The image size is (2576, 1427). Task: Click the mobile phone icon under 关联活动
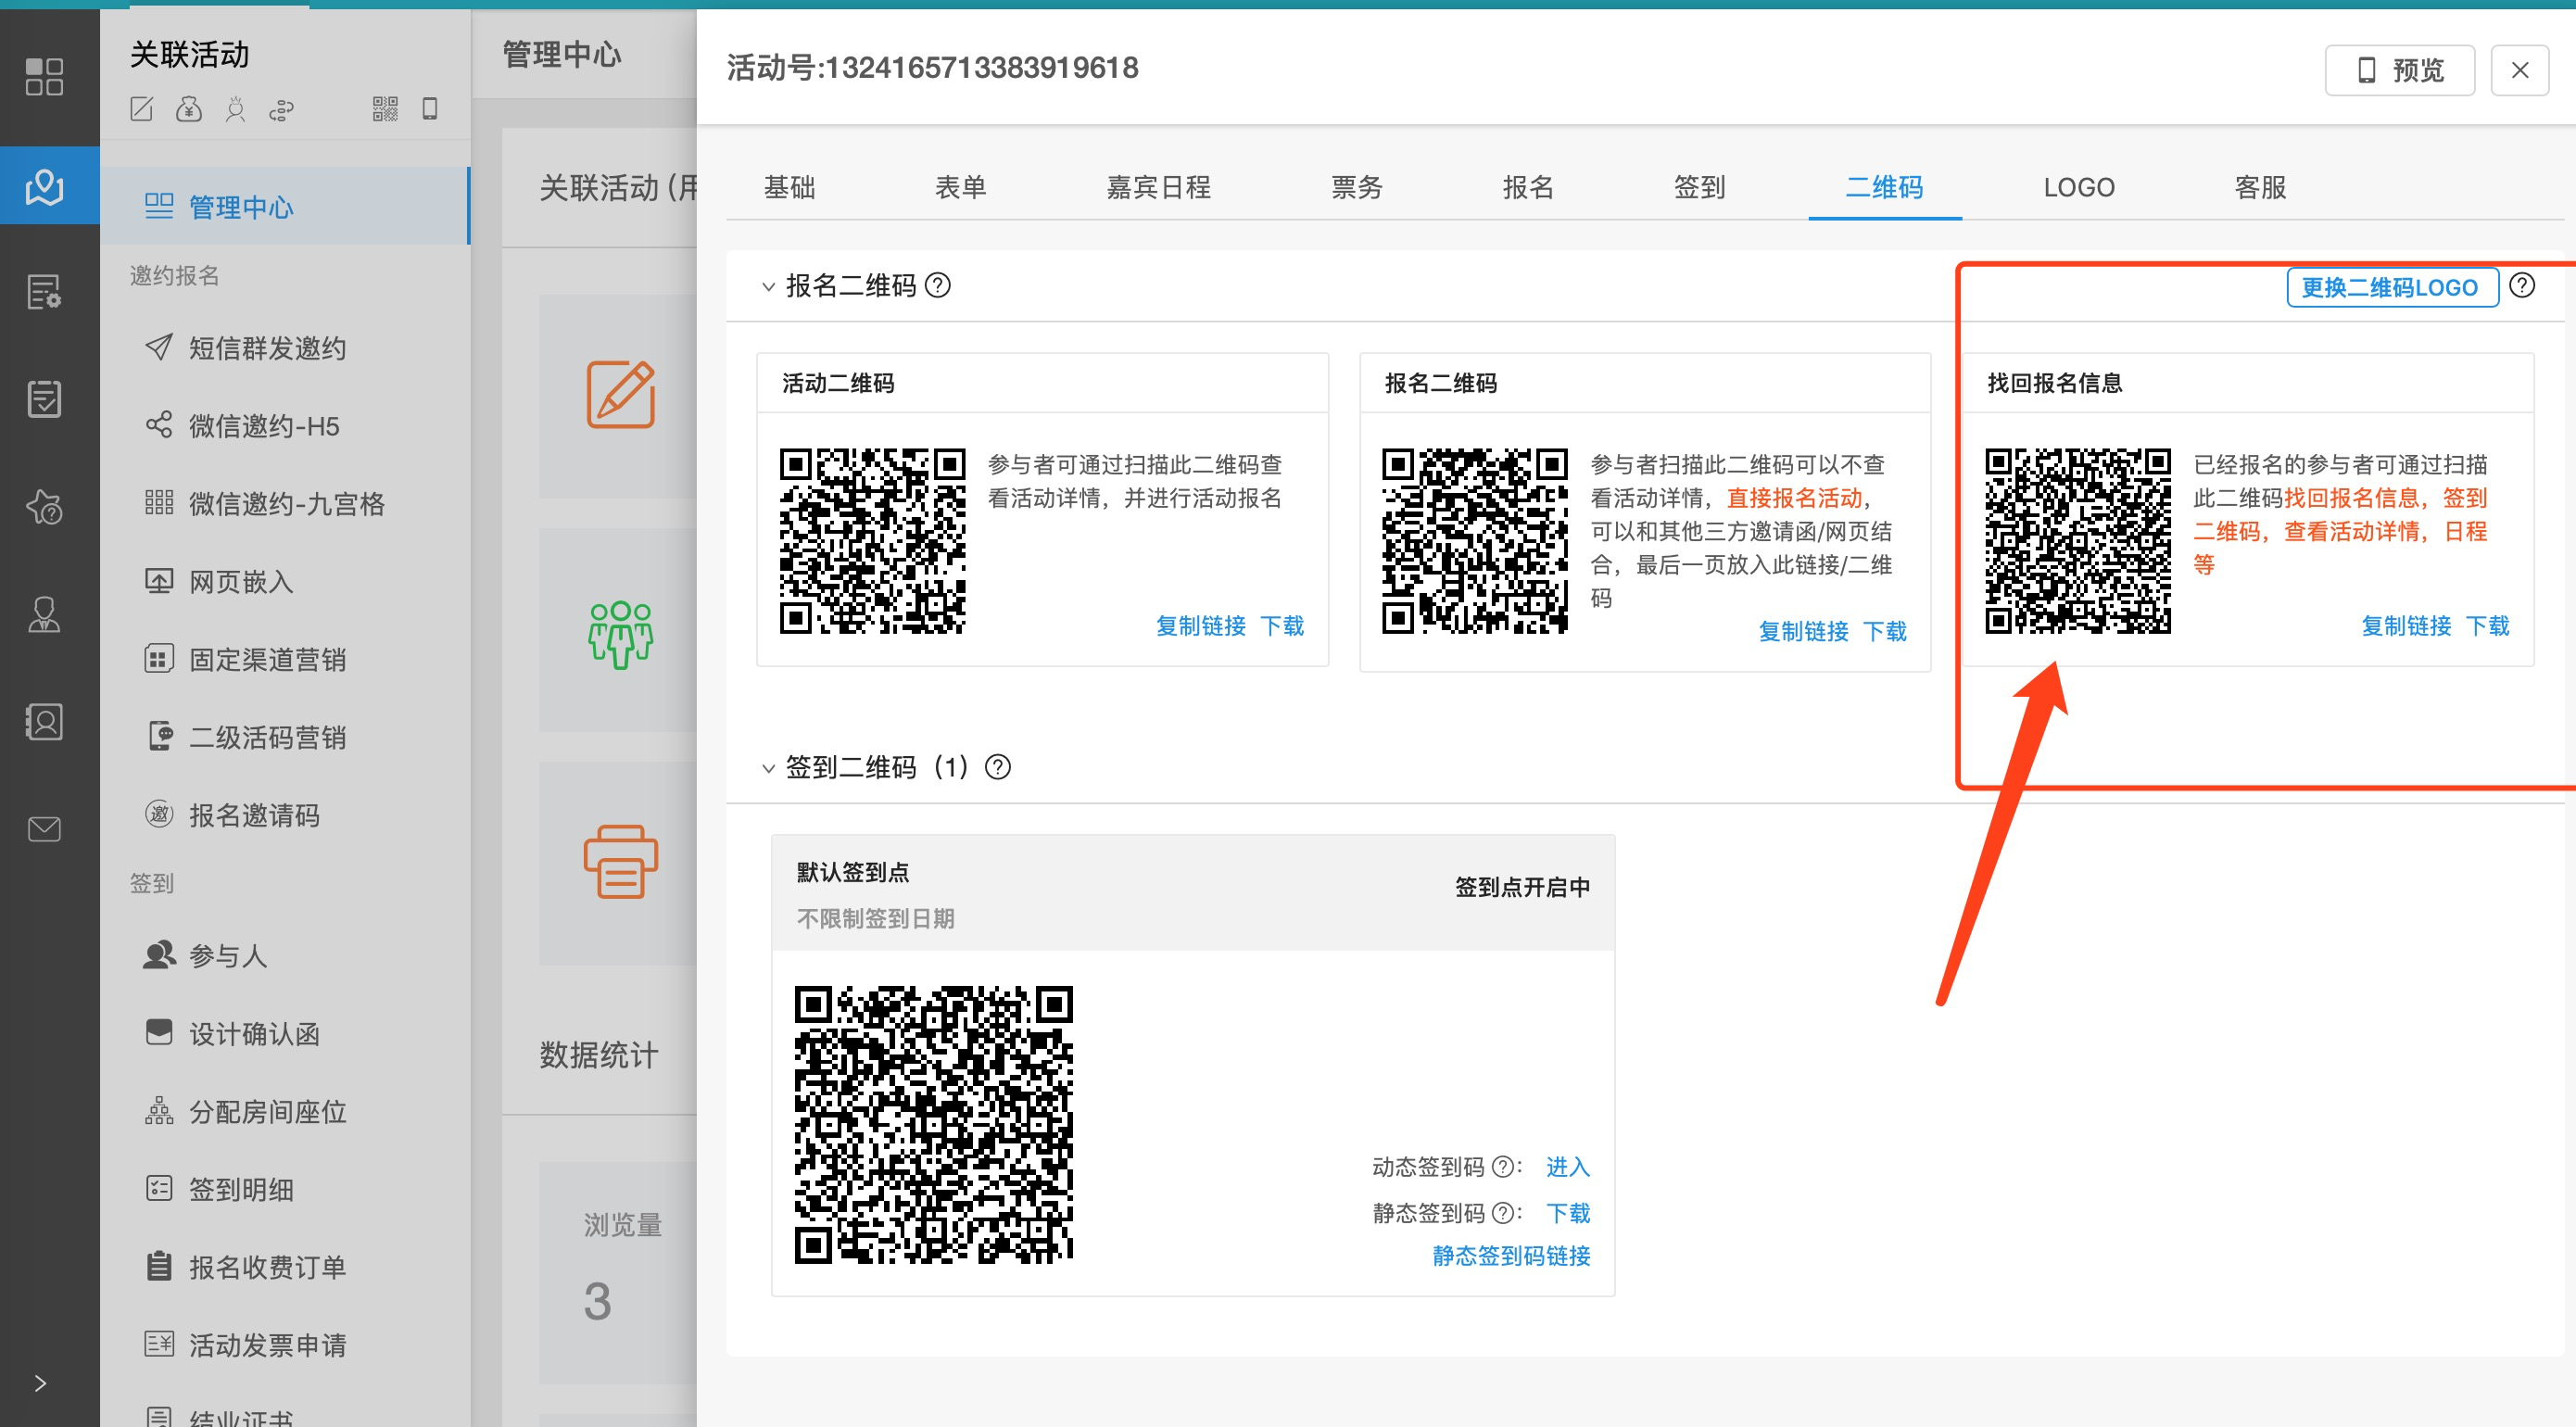(430, 109)
